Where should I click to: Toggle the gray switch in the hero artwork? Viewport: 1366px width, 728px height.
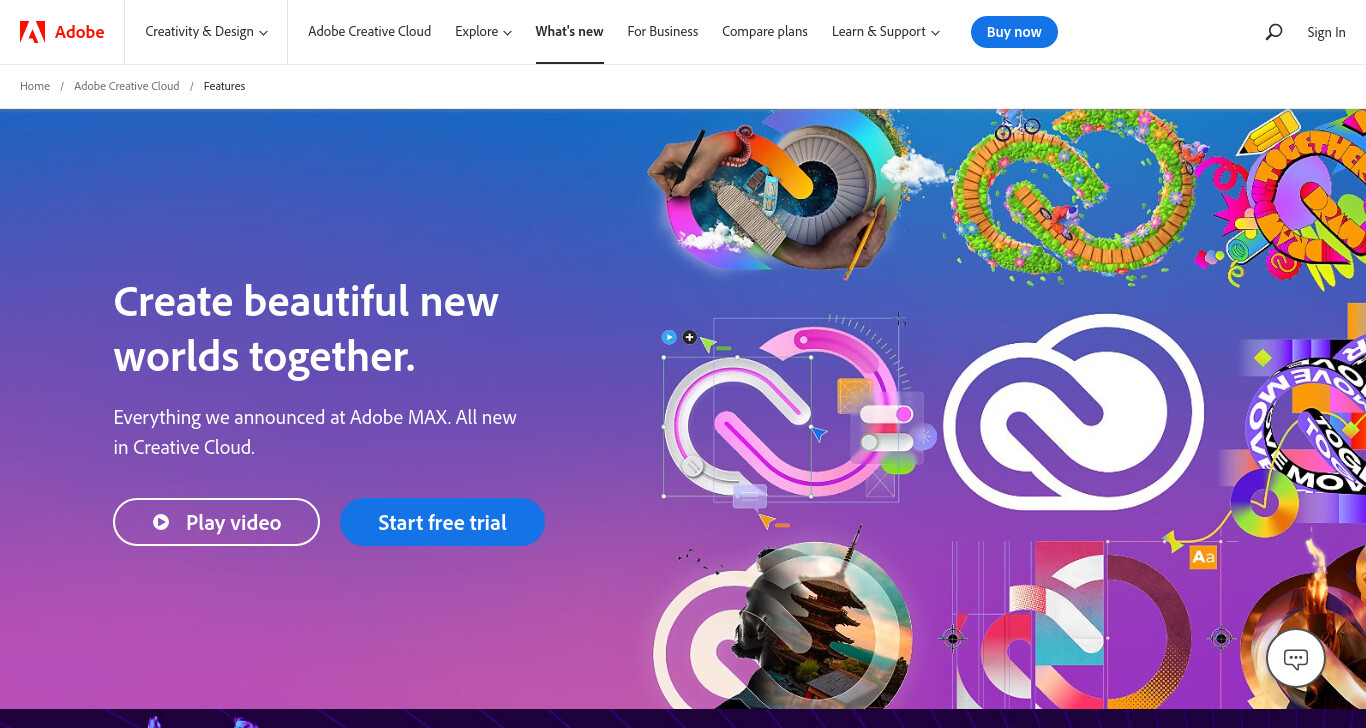[887, 441]
